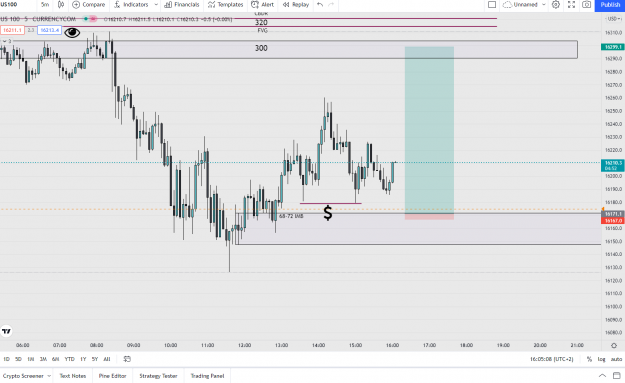Undo the last chart action
Image resolution: width=625 pixels, height=383 pixels.
click(320, 5)
